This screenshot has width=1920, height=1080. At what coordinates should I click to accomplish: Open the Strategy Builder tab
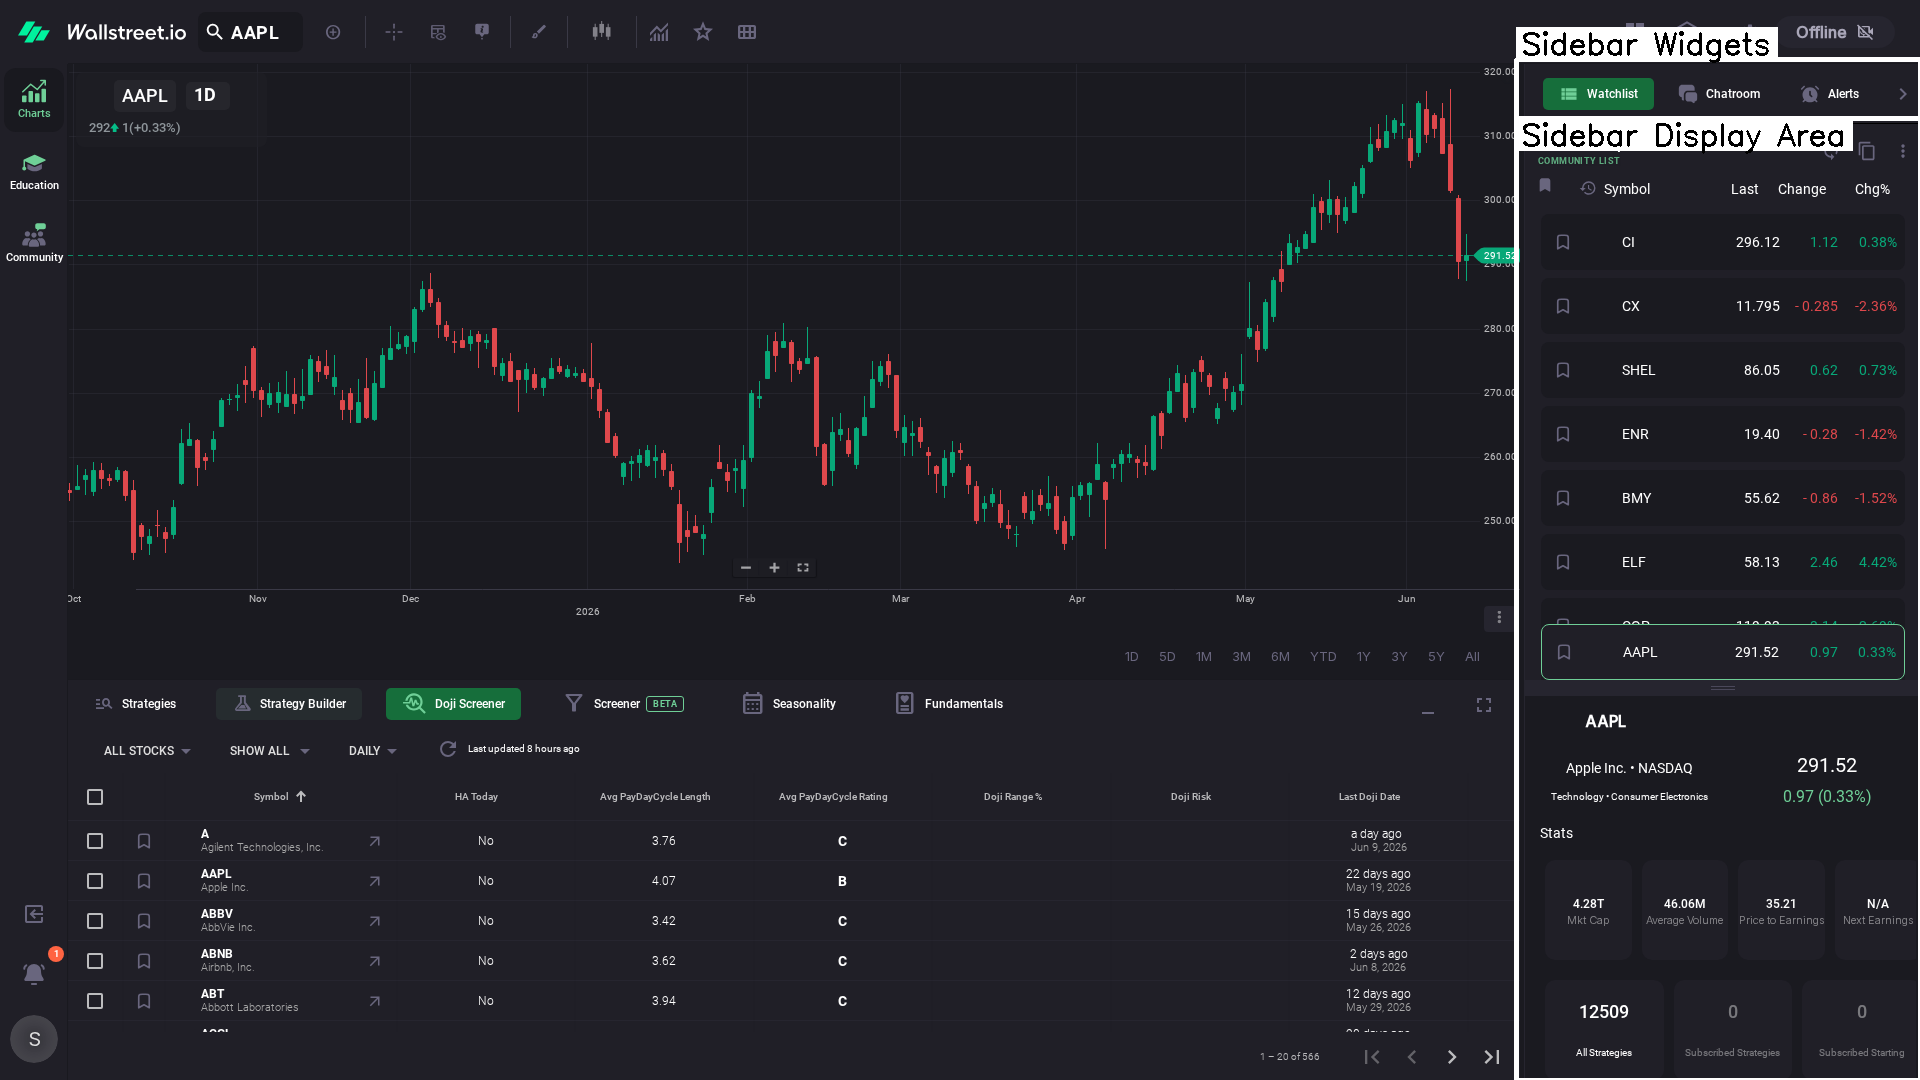click(x=289, y=704)
